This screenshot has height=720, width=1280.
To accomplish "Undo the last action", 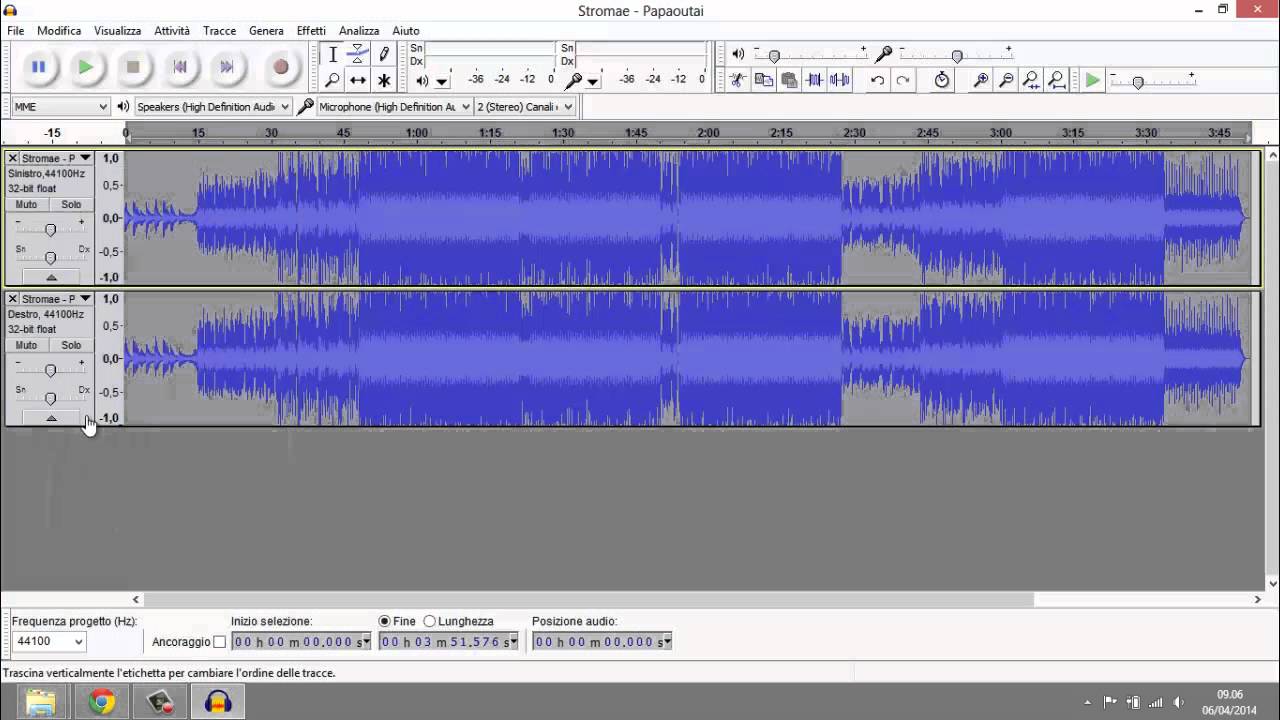I will 877,80.
